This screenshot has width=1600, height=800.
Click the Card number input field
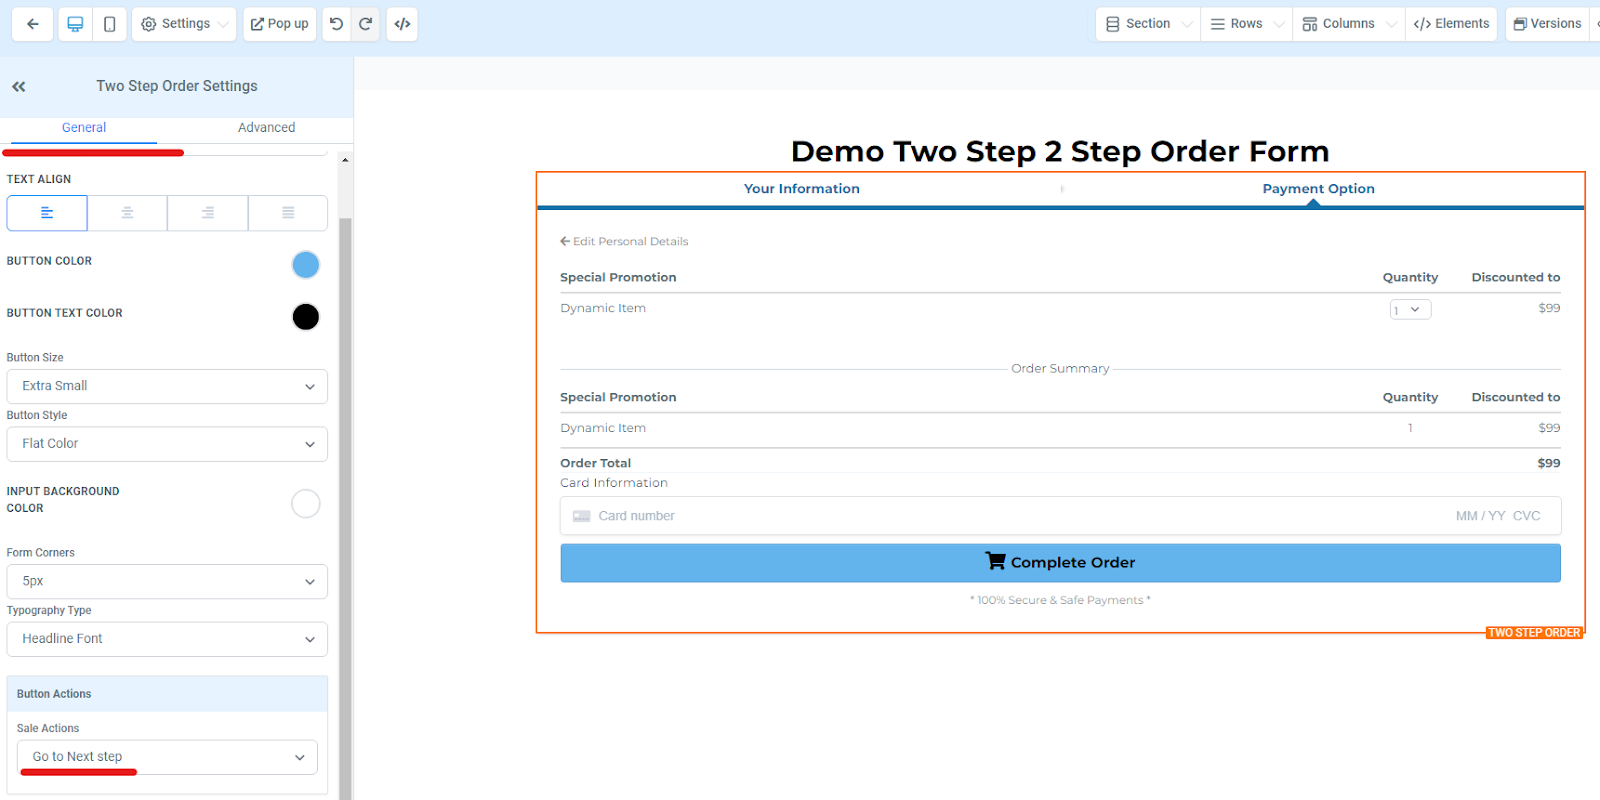coord(1000,516)
